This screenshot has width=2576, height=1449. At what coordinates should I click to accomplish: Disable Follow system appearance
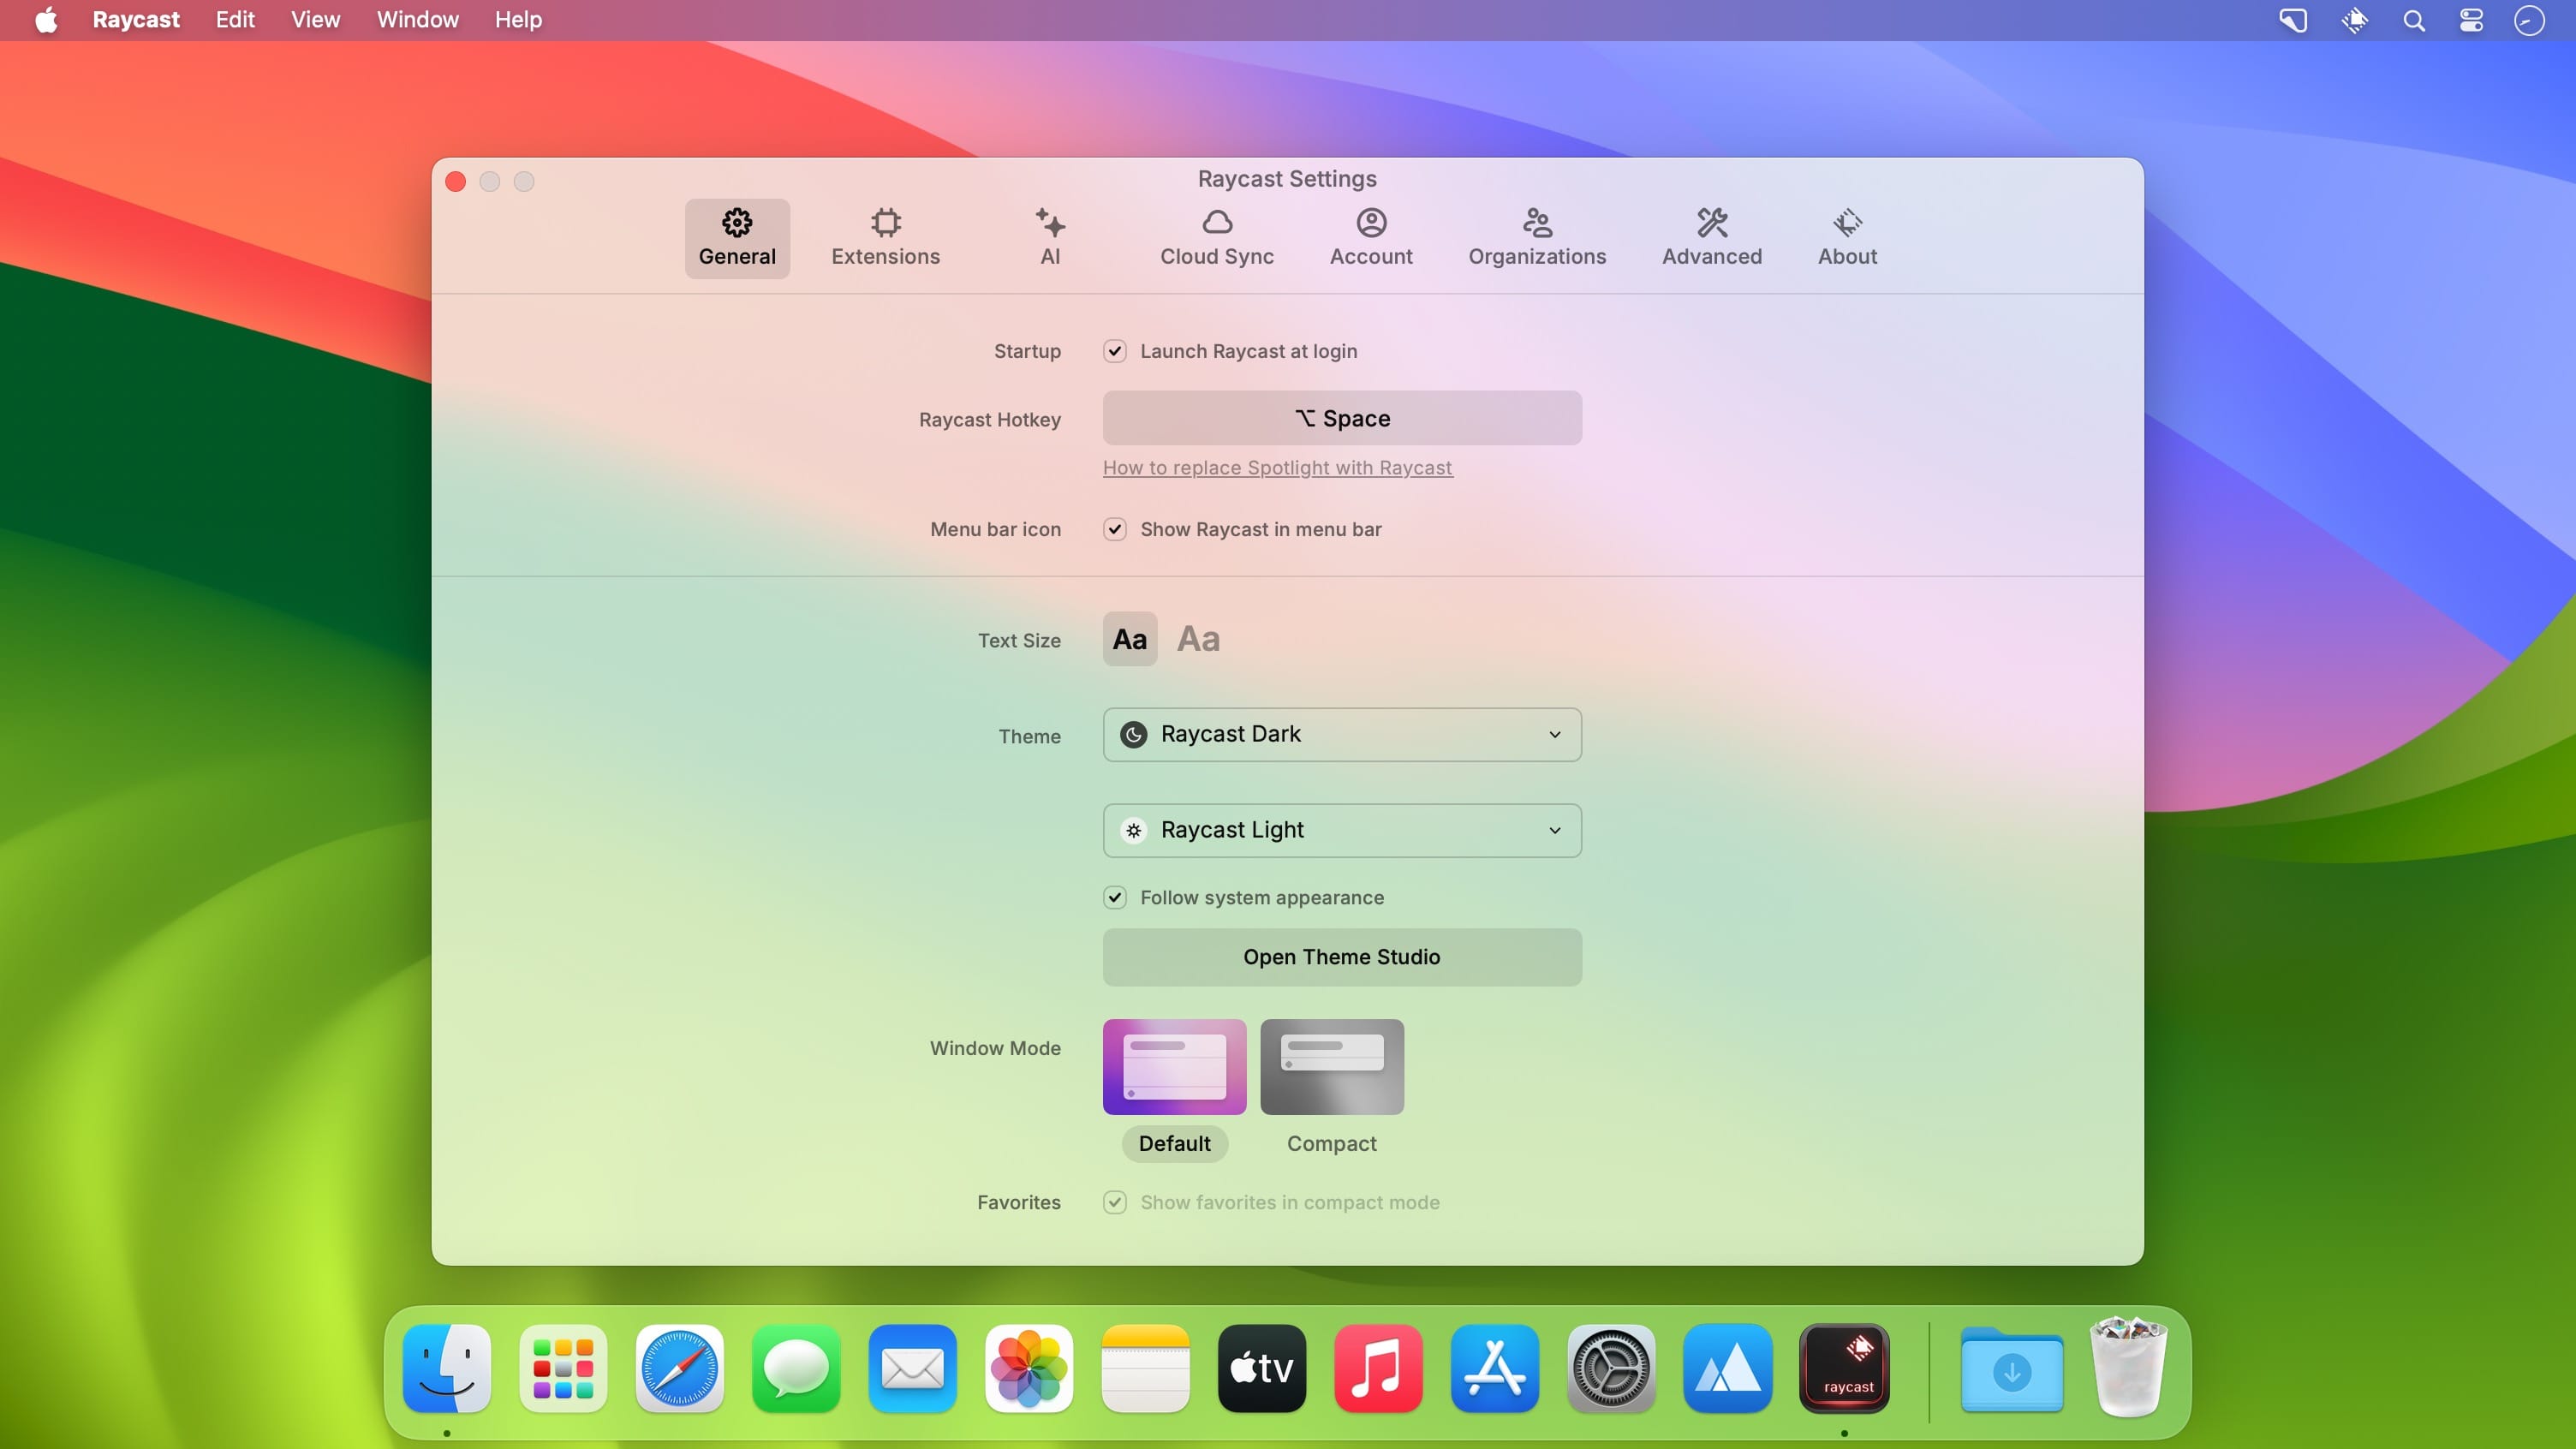pyautogui.click(x=1114, y=897)
